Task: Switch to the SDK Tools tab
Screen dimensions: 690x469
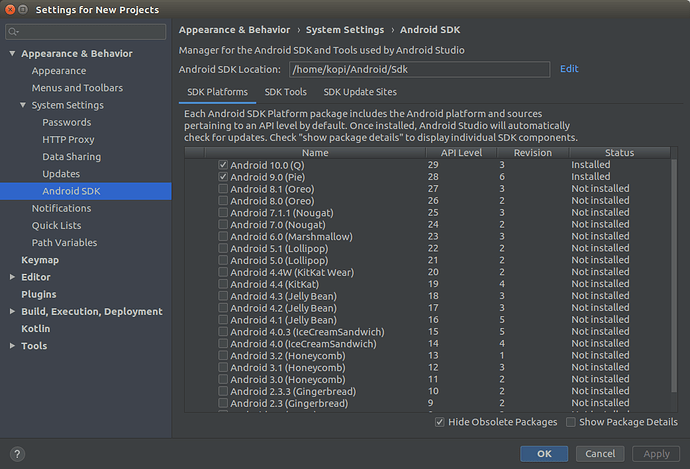Action: point(286,92)
